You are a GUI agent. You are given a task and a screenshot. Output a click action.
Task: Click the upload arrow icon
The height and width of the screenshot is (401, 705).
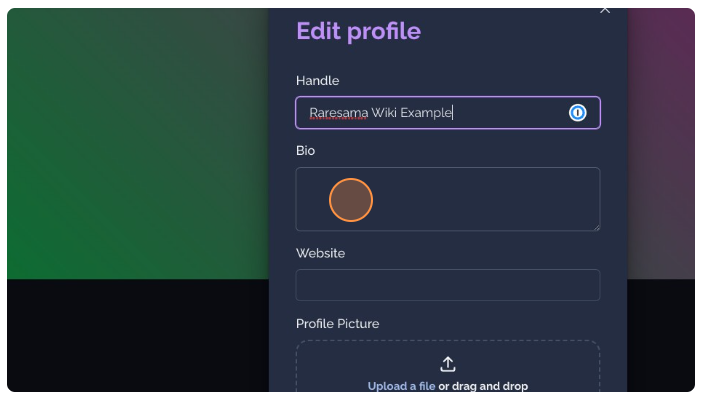point(447,364)
